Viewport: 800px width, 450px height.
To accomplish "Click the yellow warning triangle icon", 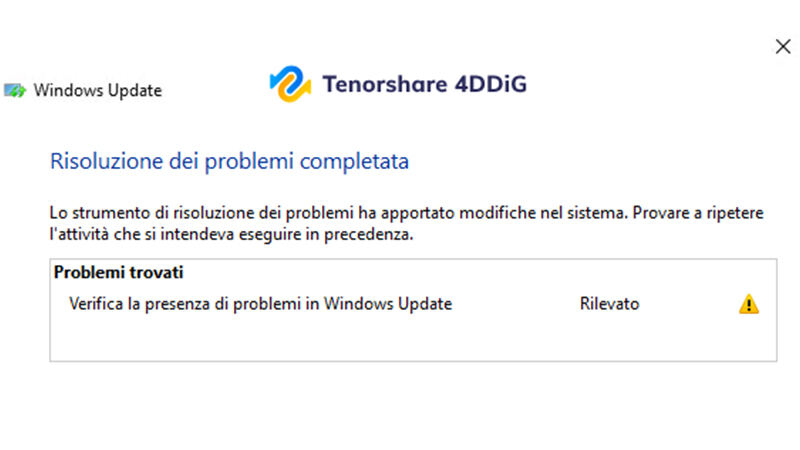I will tap(748, 304).
